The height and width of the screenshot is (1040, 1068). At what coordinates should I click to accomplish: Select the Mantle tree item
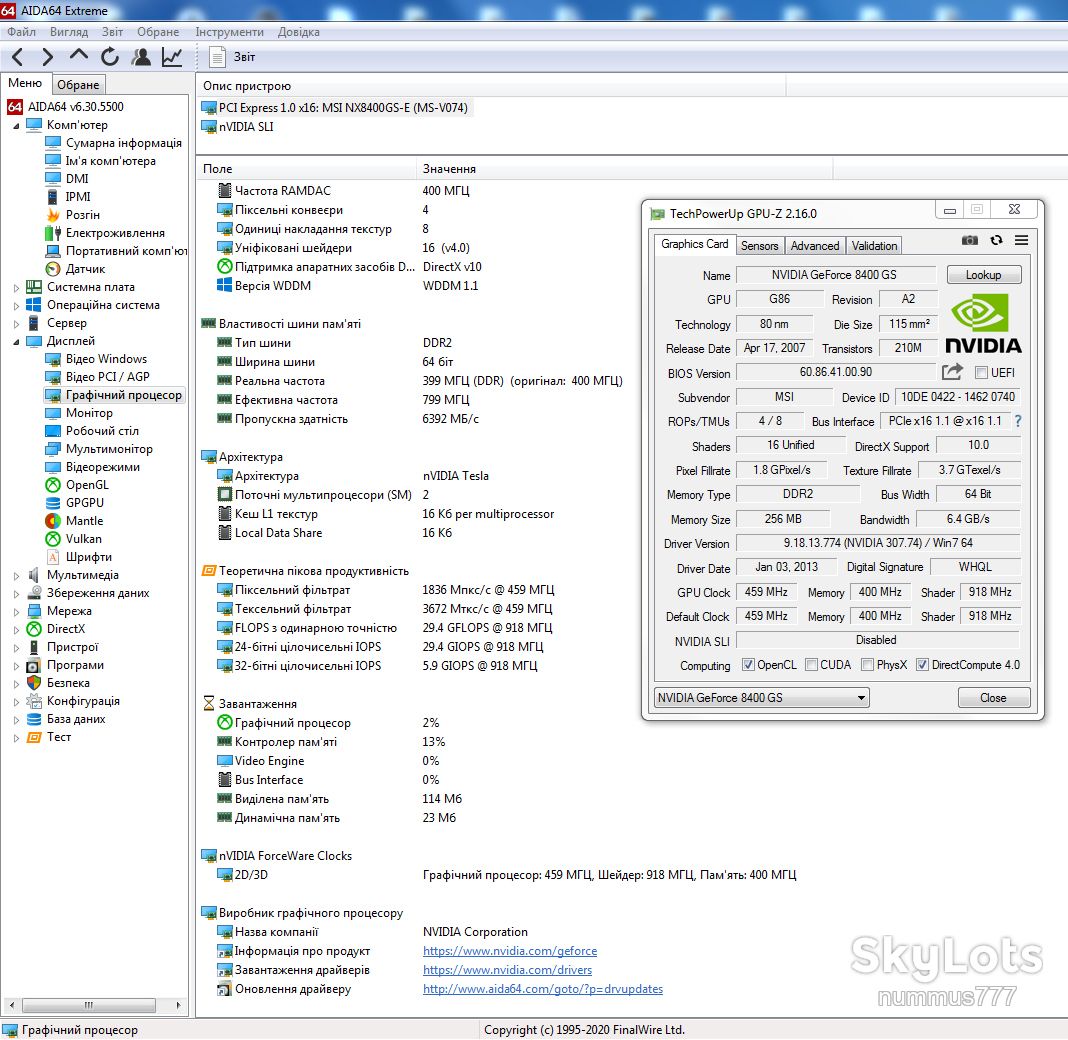click(x=74, y=521)
